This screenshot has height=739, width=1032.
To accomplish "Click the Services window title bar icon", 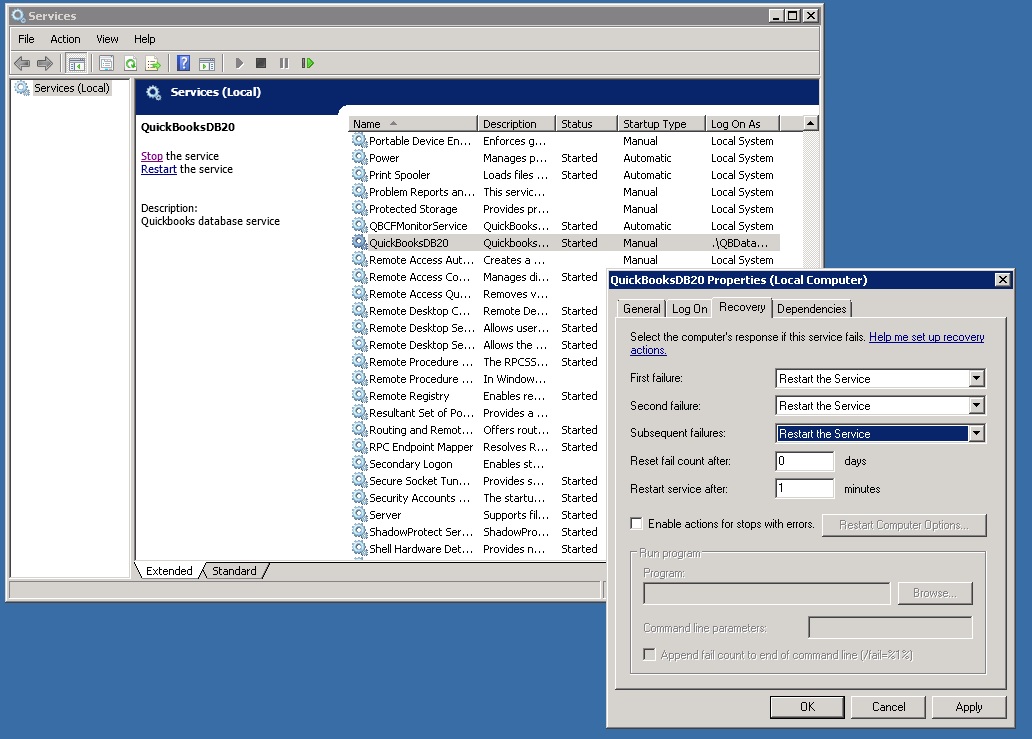I will pyautogui.click(x=18, y=15).
